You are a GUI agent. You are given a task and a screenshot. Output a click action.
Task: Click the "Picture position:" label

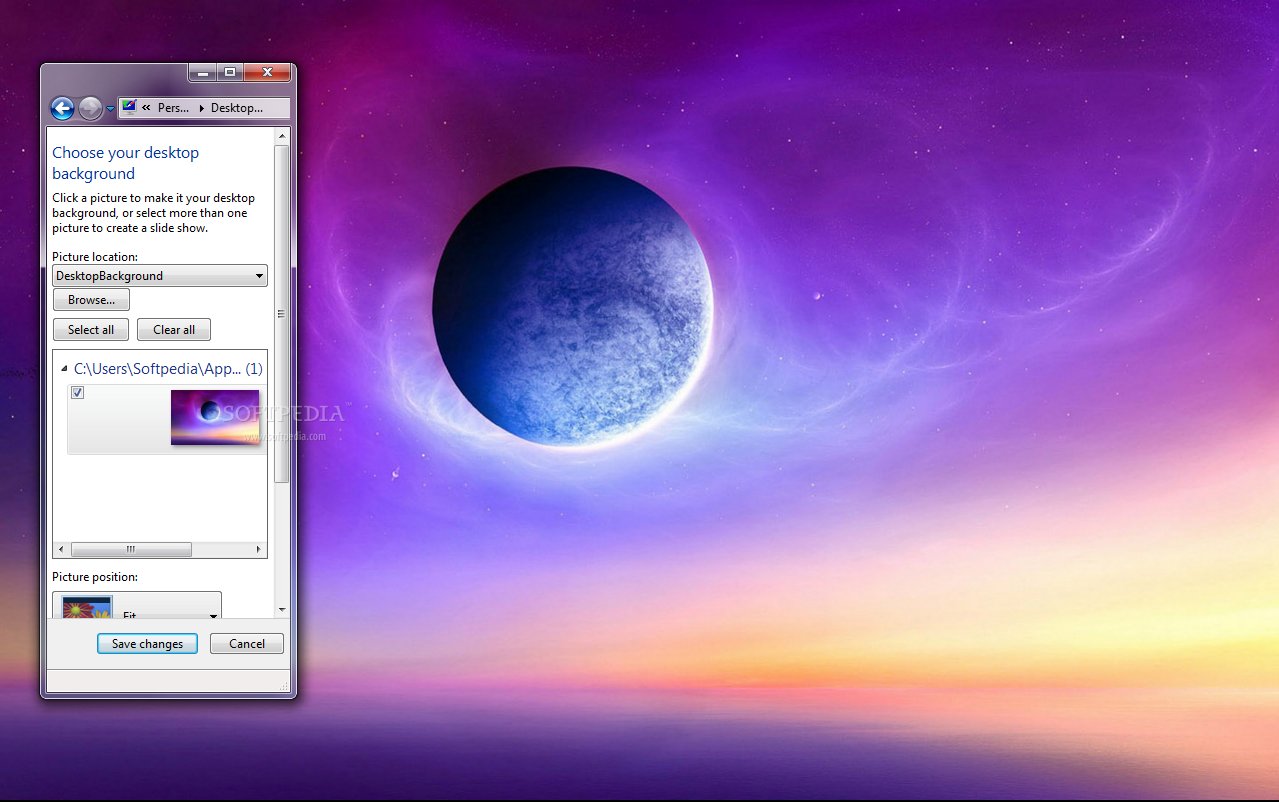point(95,577)
